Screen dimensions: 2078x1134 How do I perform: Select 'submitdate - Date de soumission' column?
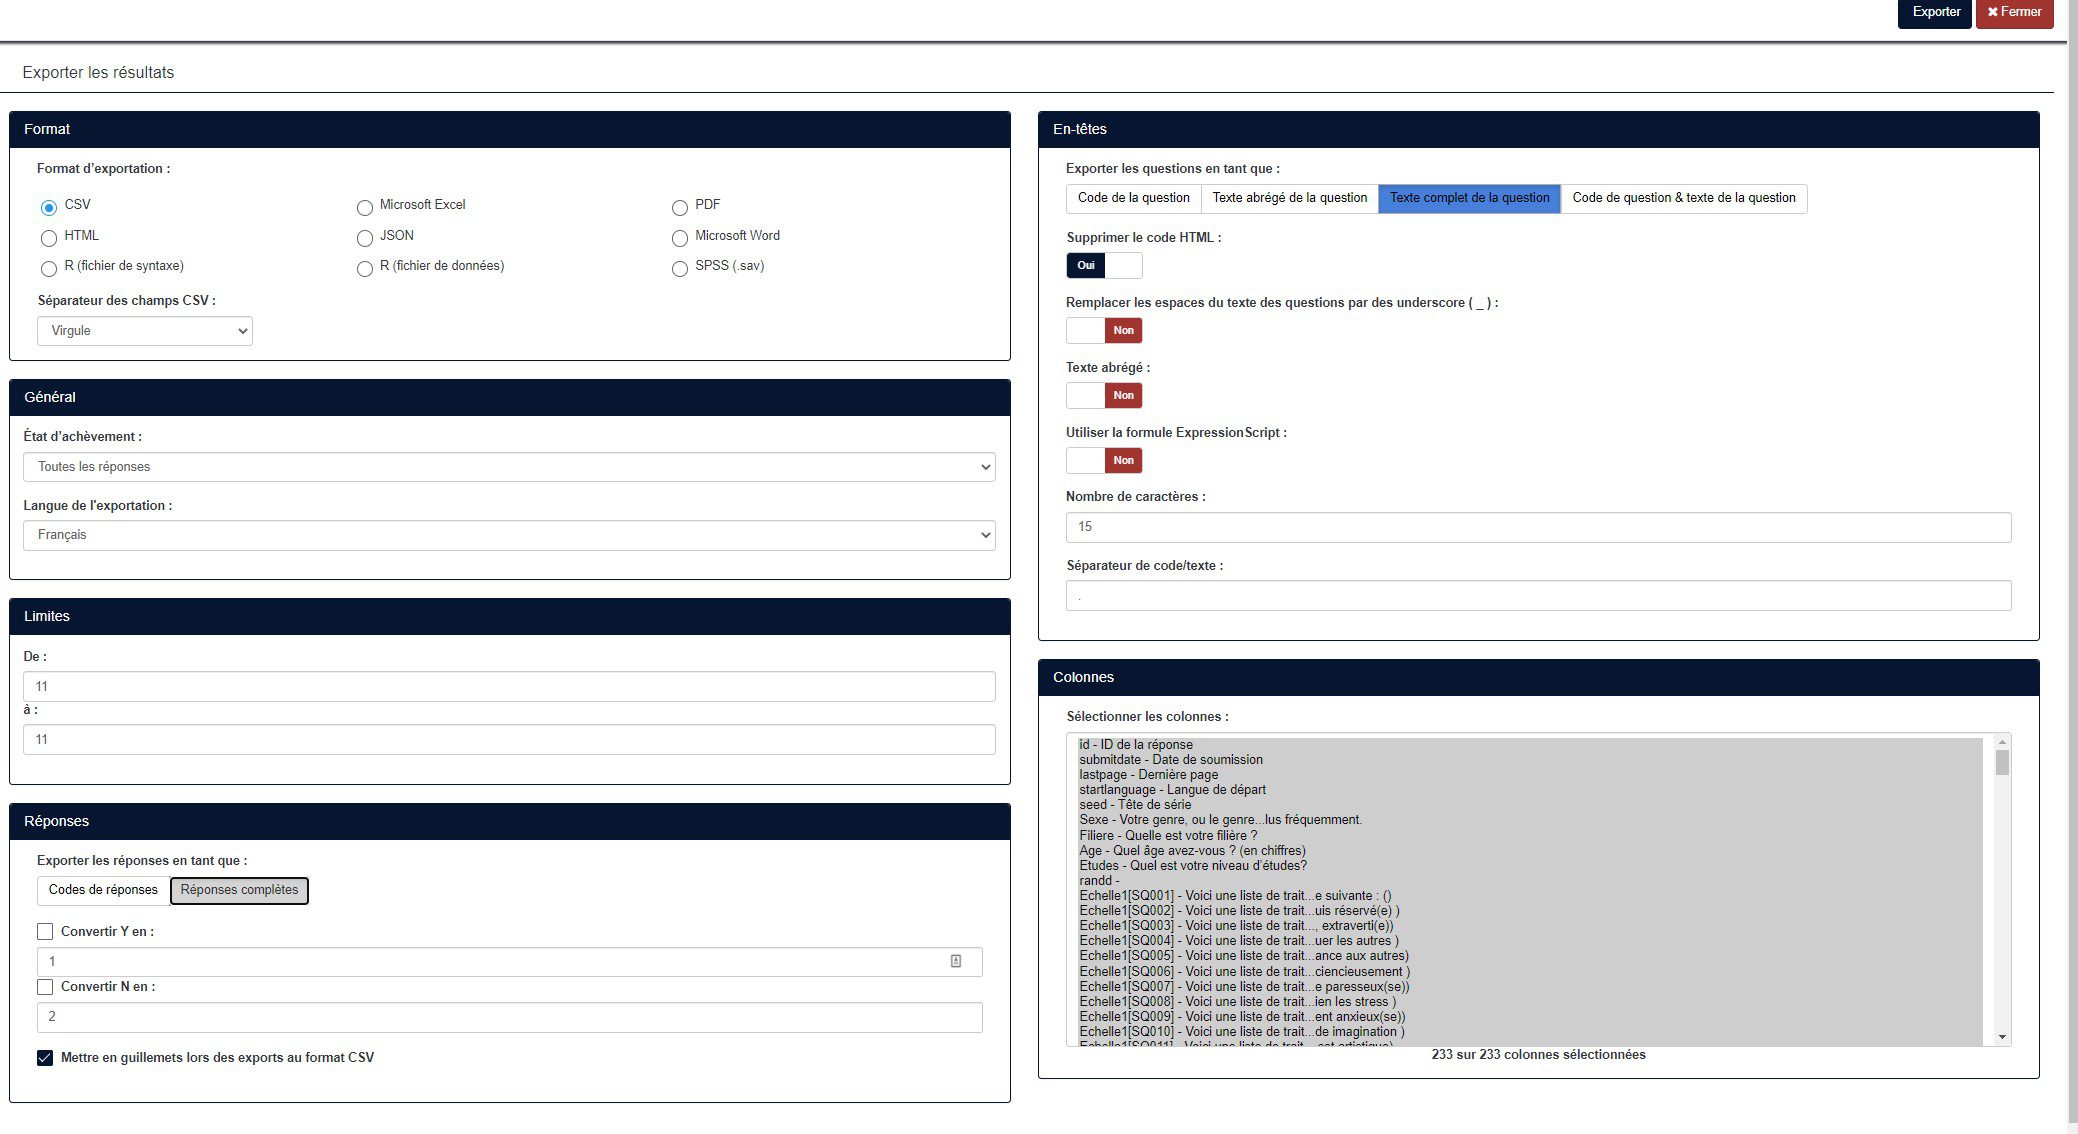pos(1530,760)
